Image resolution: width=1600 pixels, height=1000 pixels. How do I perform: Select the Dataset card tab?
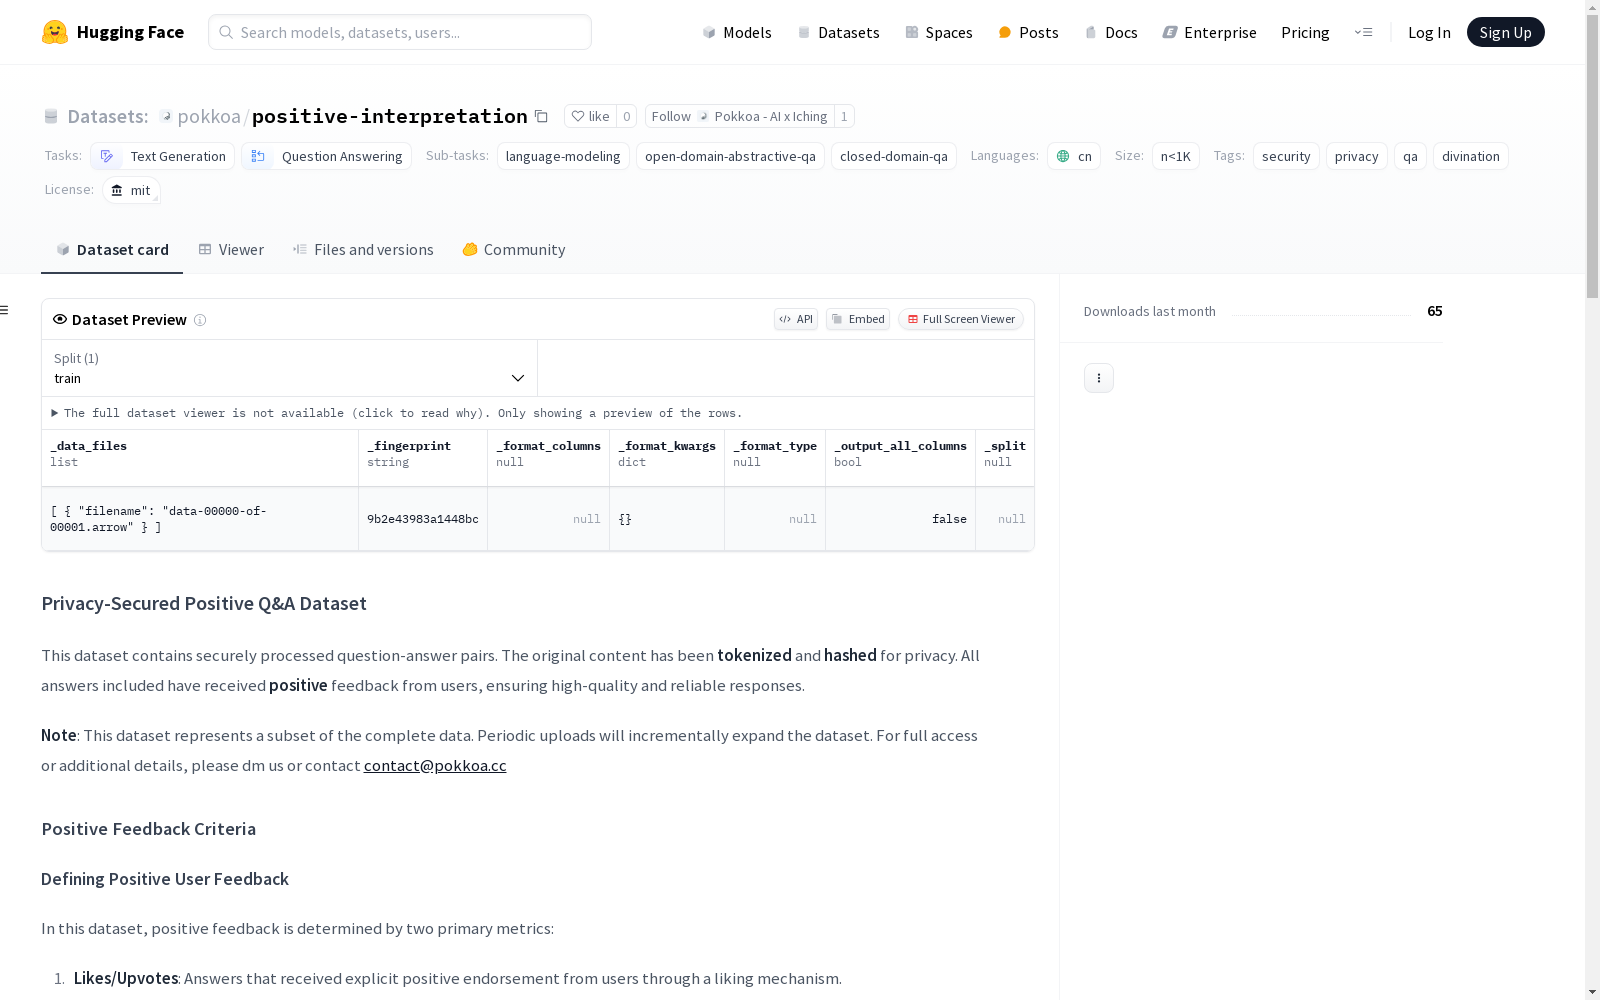pos(112,250)
